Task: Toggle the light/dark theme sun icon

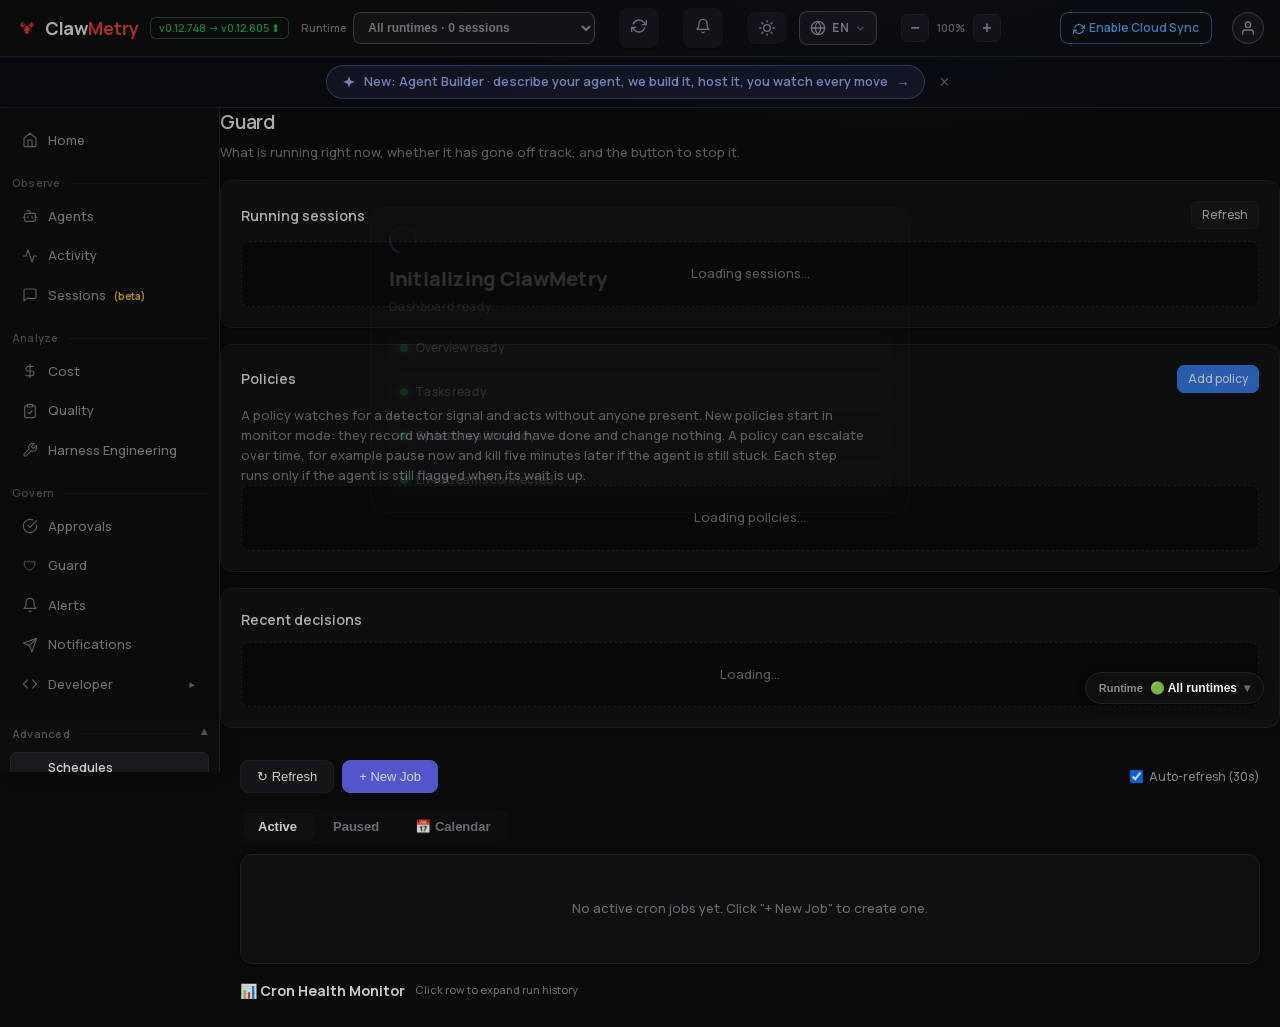Action: (767, 28)
